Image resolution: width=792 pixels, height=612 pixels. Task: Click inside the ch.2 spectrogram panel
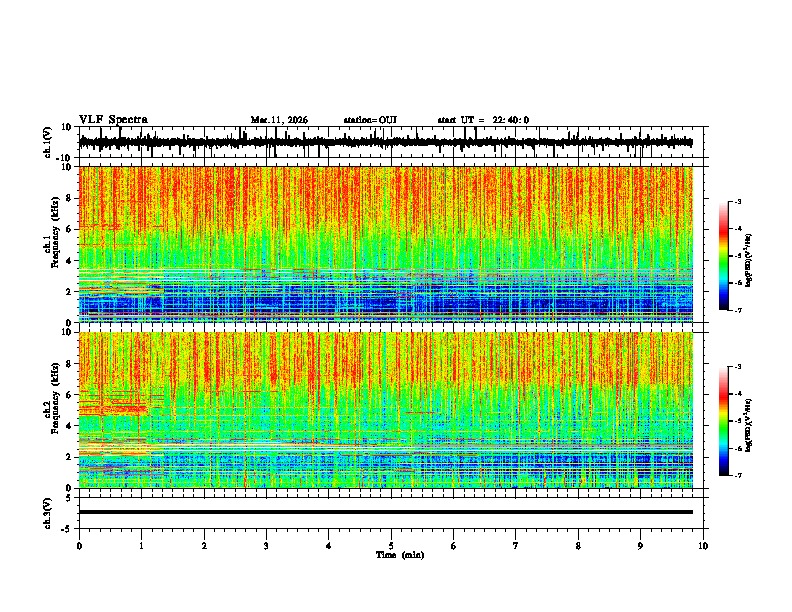[386, 410]
